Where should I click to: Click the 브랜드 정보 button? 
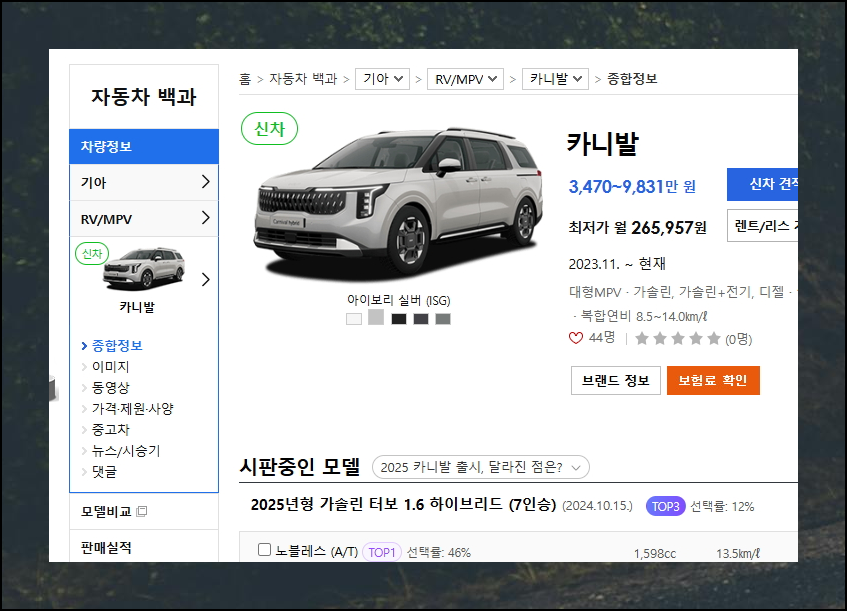click(x=616, y=380)
